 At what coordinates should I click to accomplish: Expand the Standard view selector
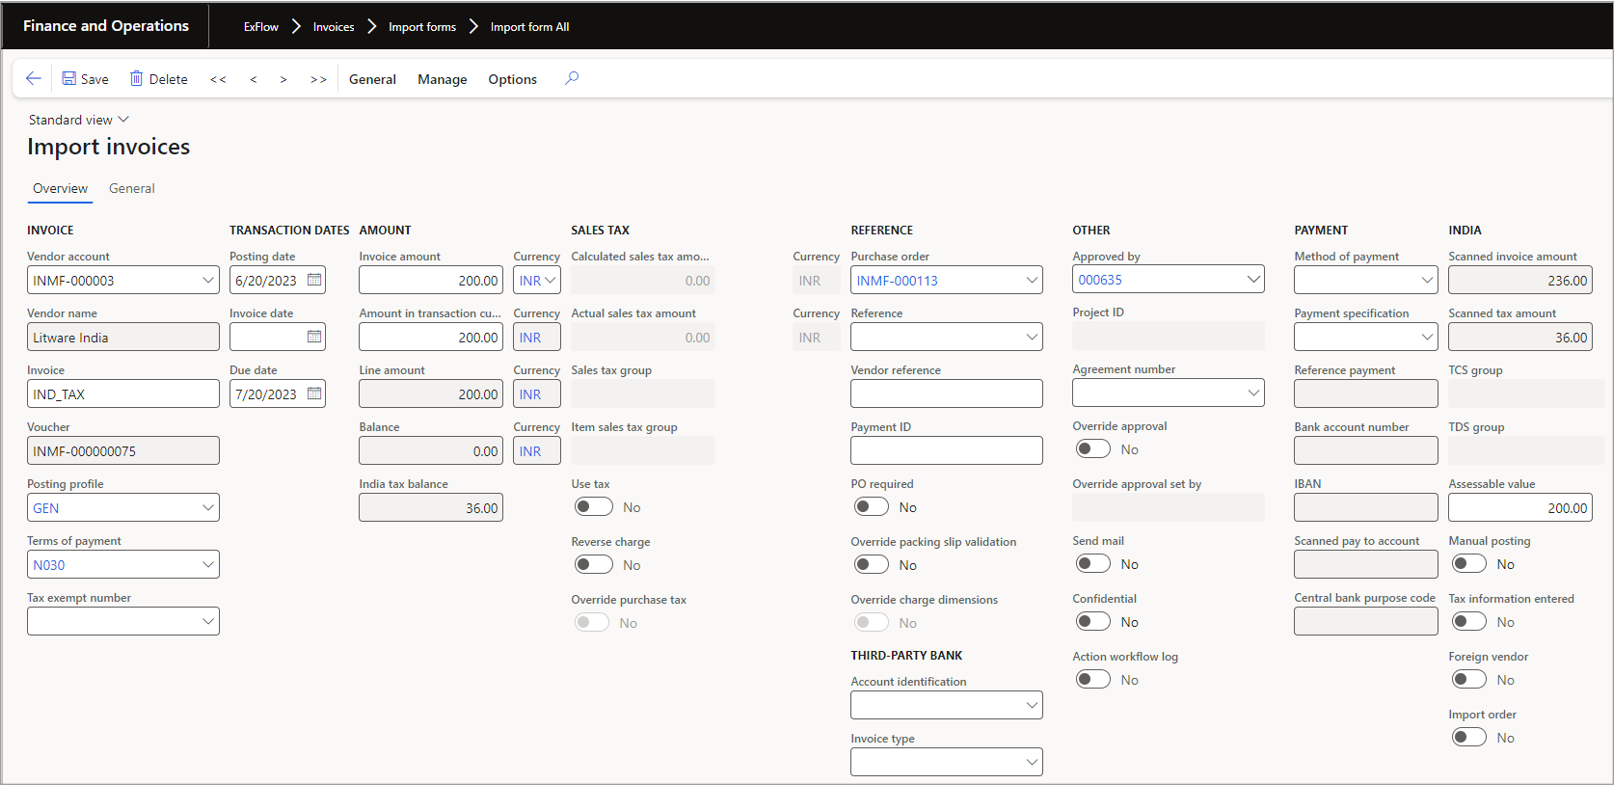[x=79, y=120]
